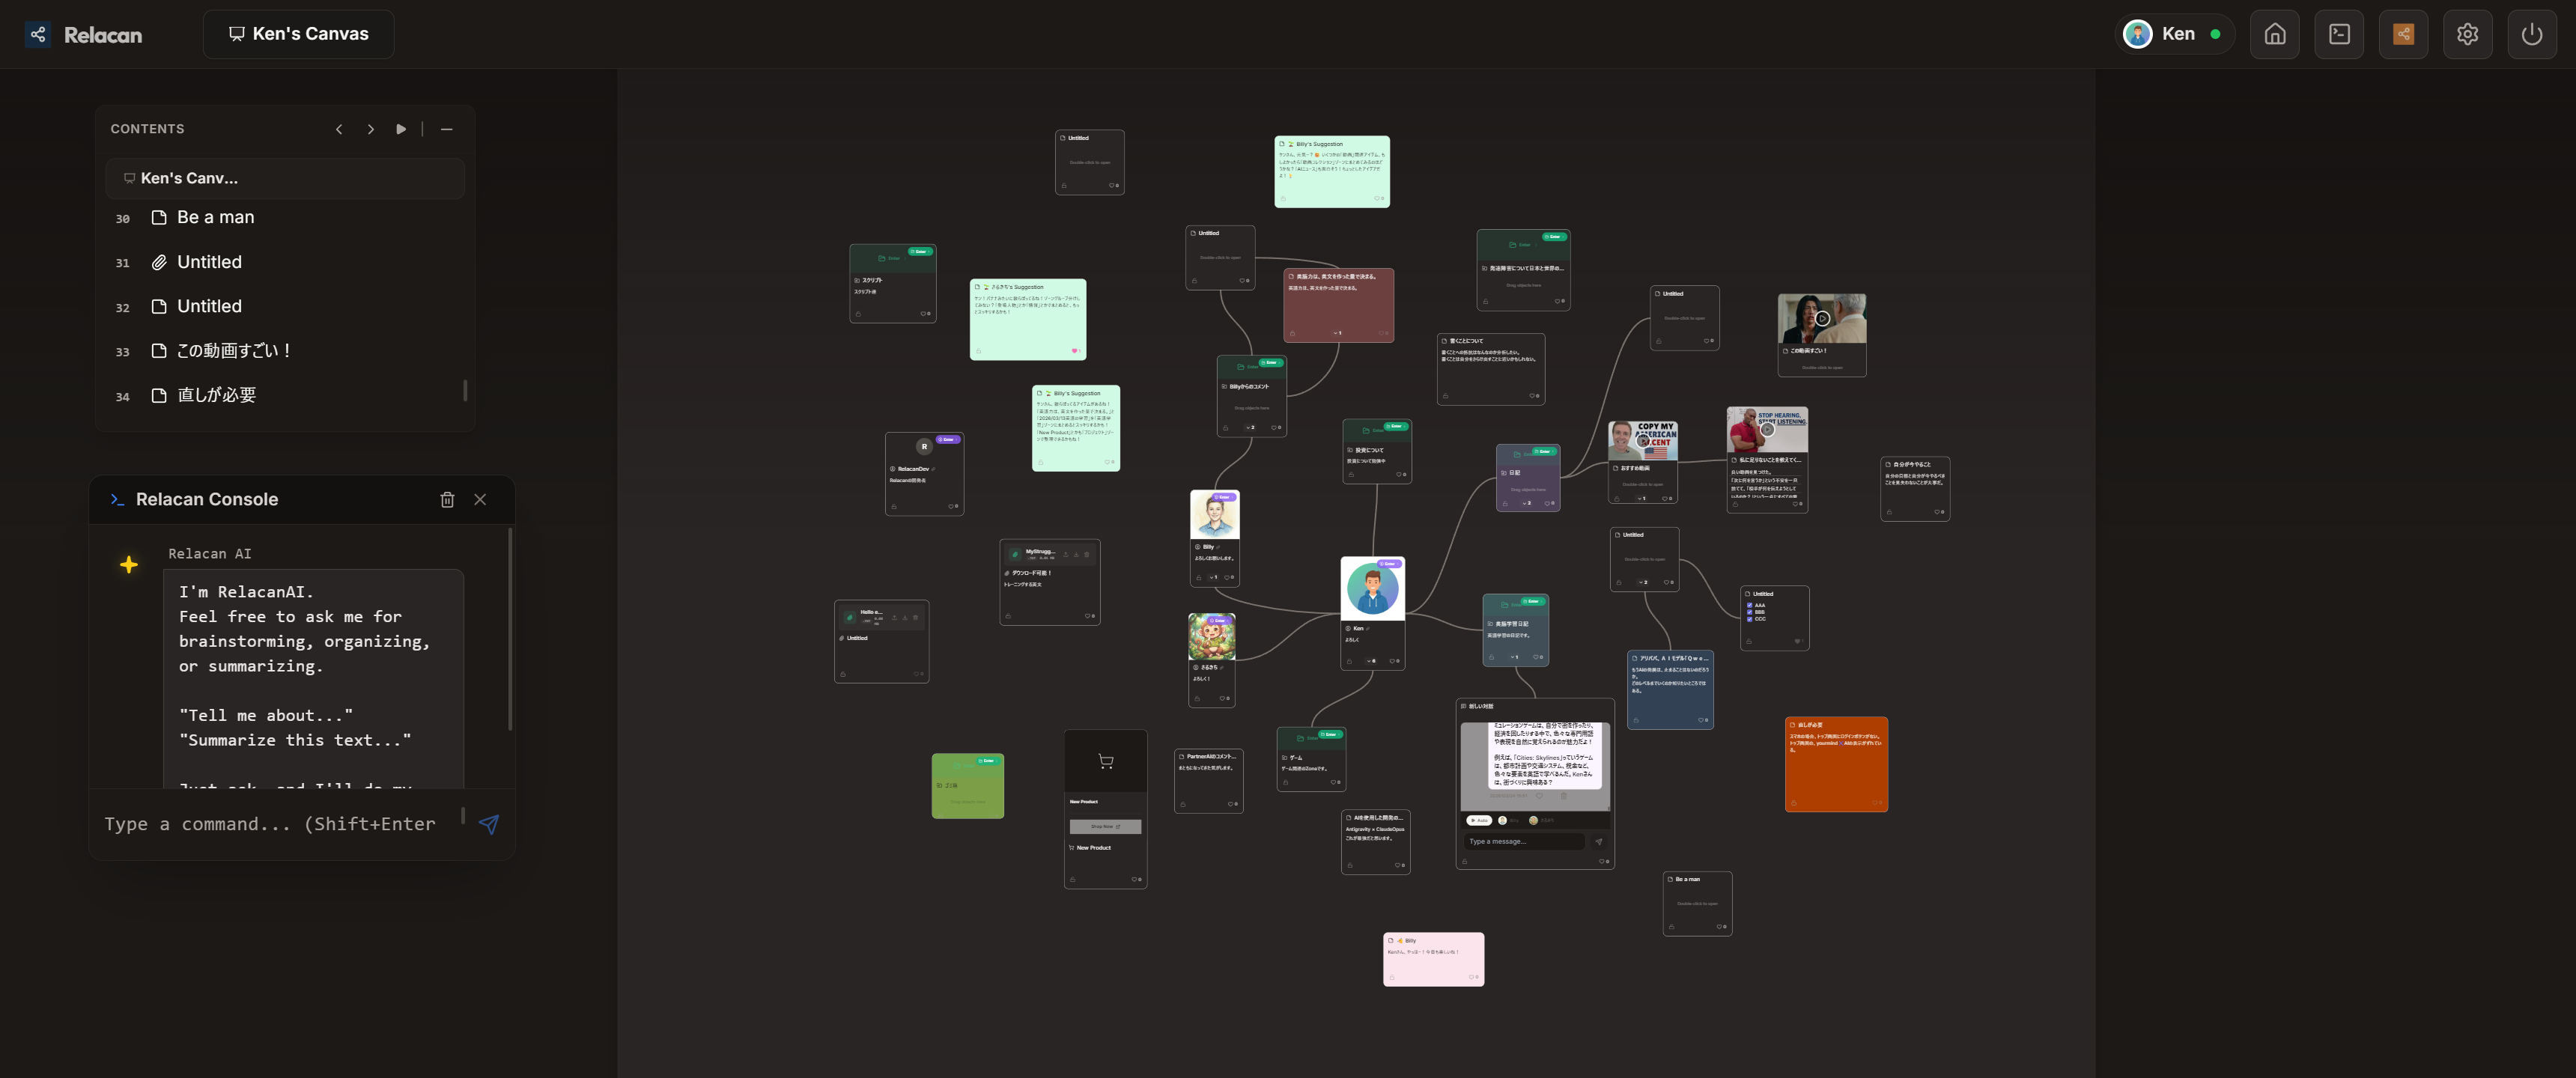Viewport: 2576px width, 1078px height.
Task: Click the Relacan logo icon
Action: (38, 34)
